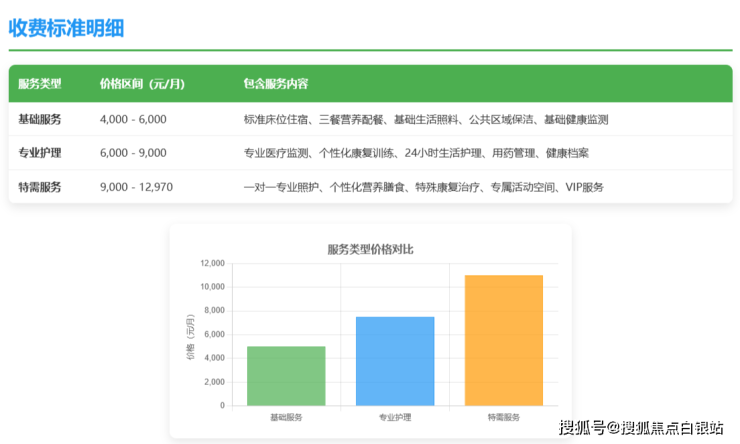Click the 4,000 - 6,000 price cell
This screenshot has width=740, height=444.
coord(133,119)
